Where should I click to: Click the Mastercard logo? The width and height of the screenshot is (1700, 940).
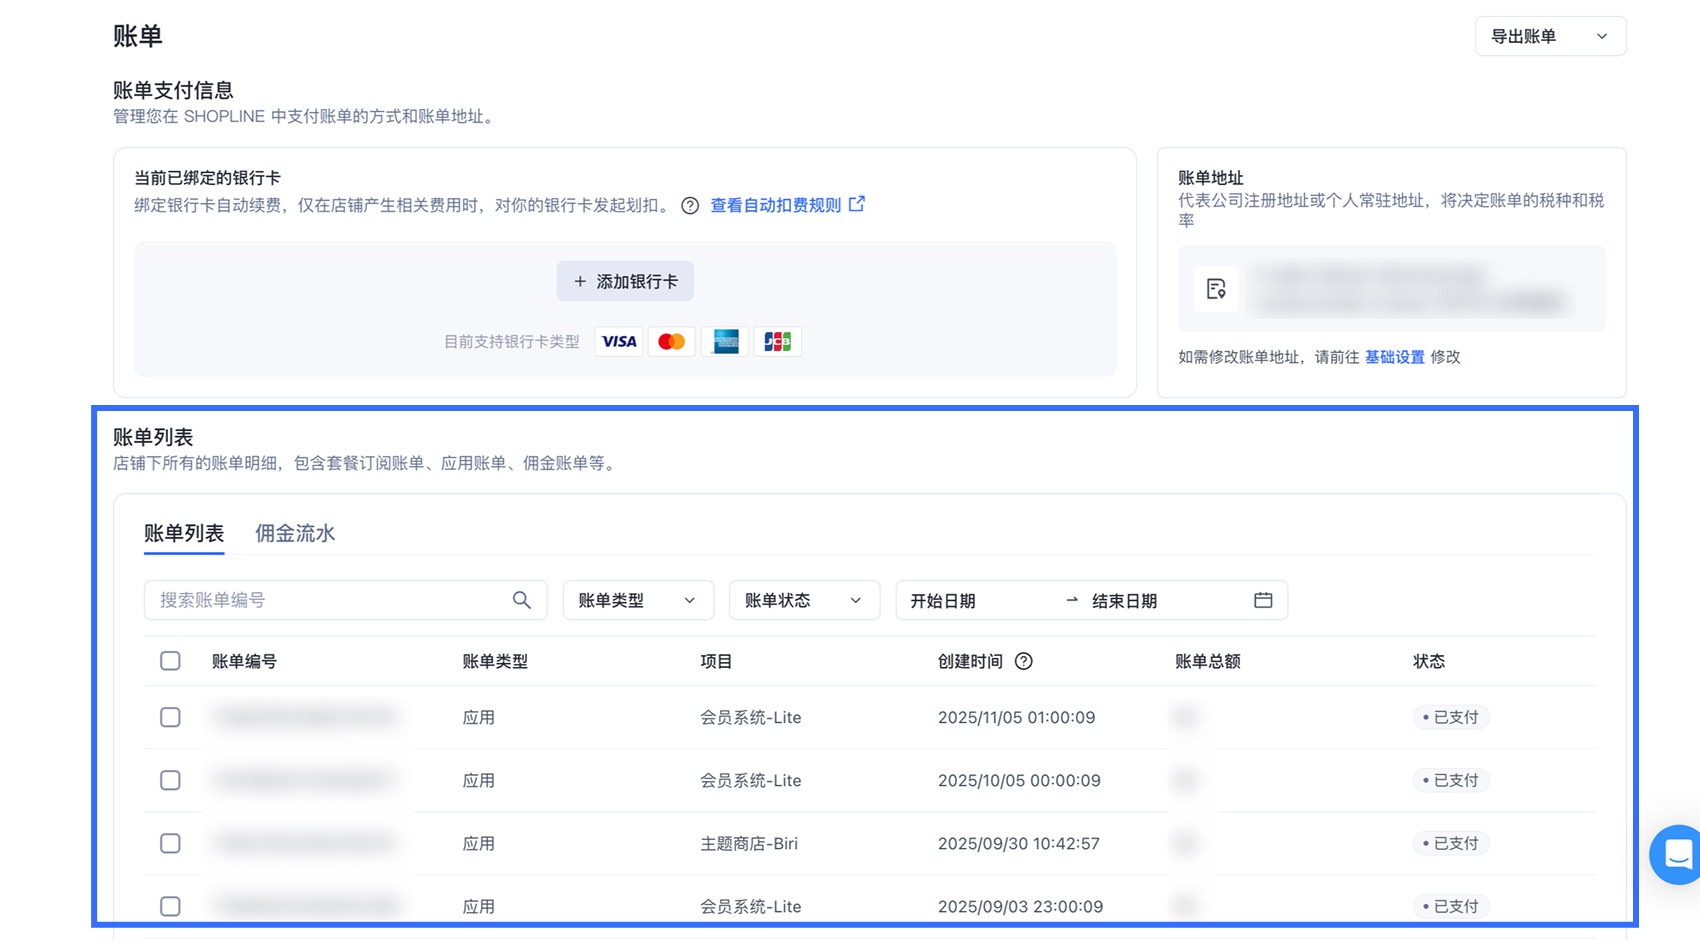[672, 342]
